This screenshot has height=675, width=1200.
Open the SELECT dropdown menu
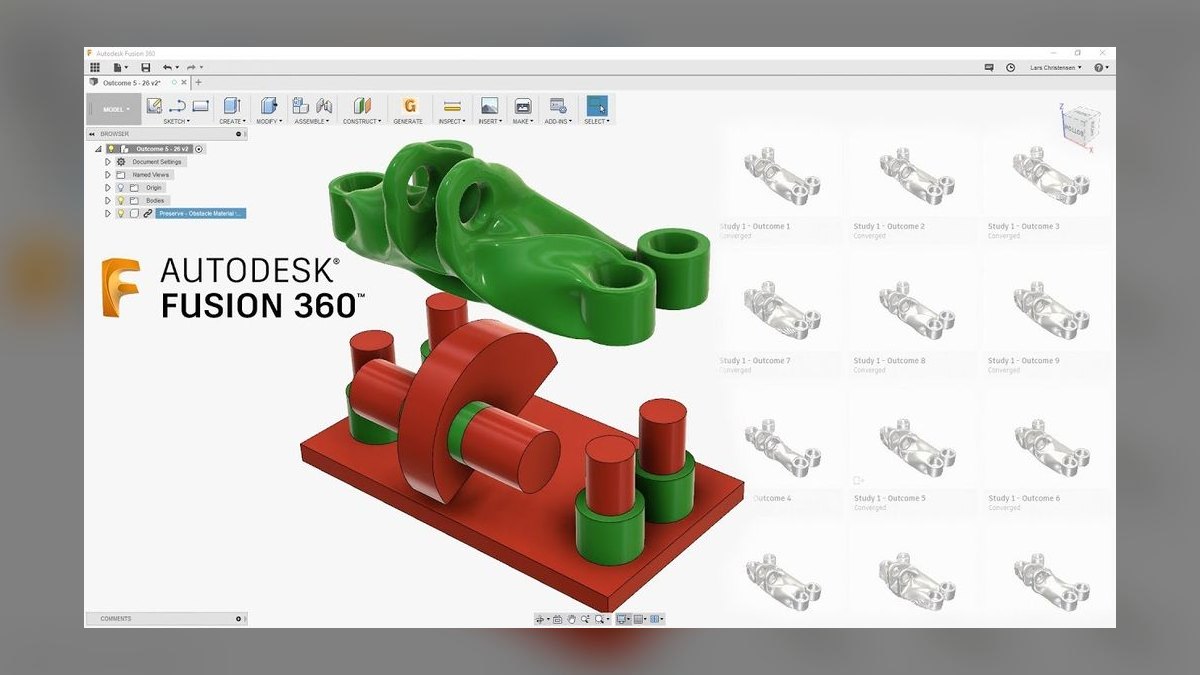coord(597,121)
